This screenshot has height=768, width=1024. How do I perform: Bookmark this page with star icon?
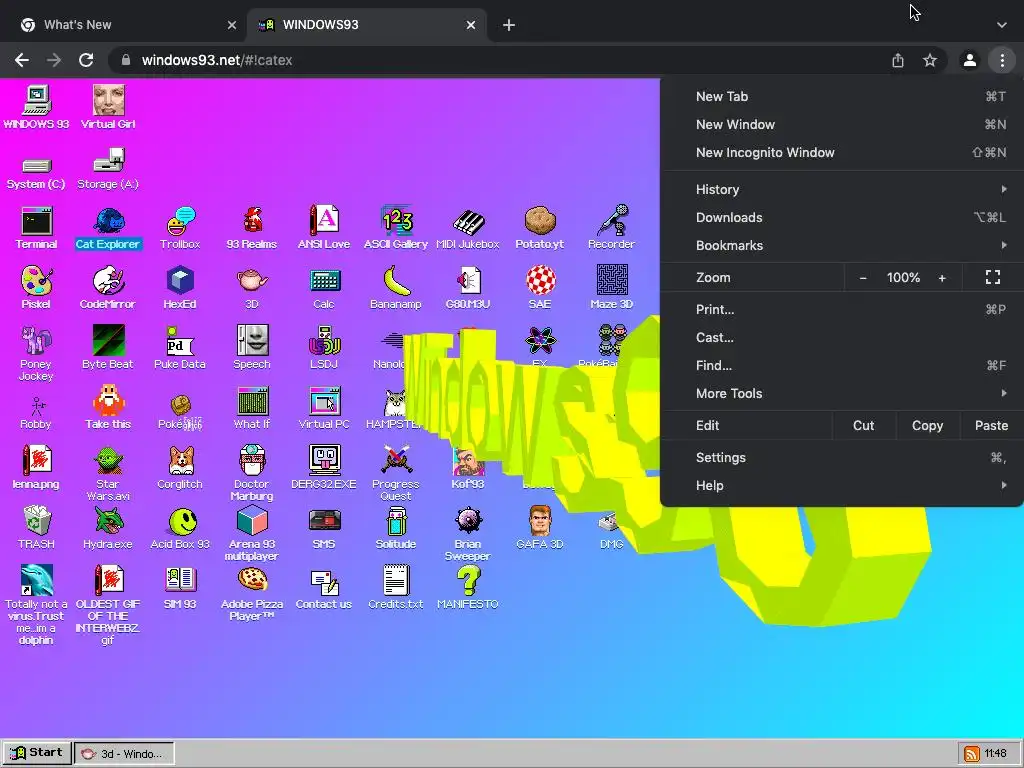click(930, 60)
